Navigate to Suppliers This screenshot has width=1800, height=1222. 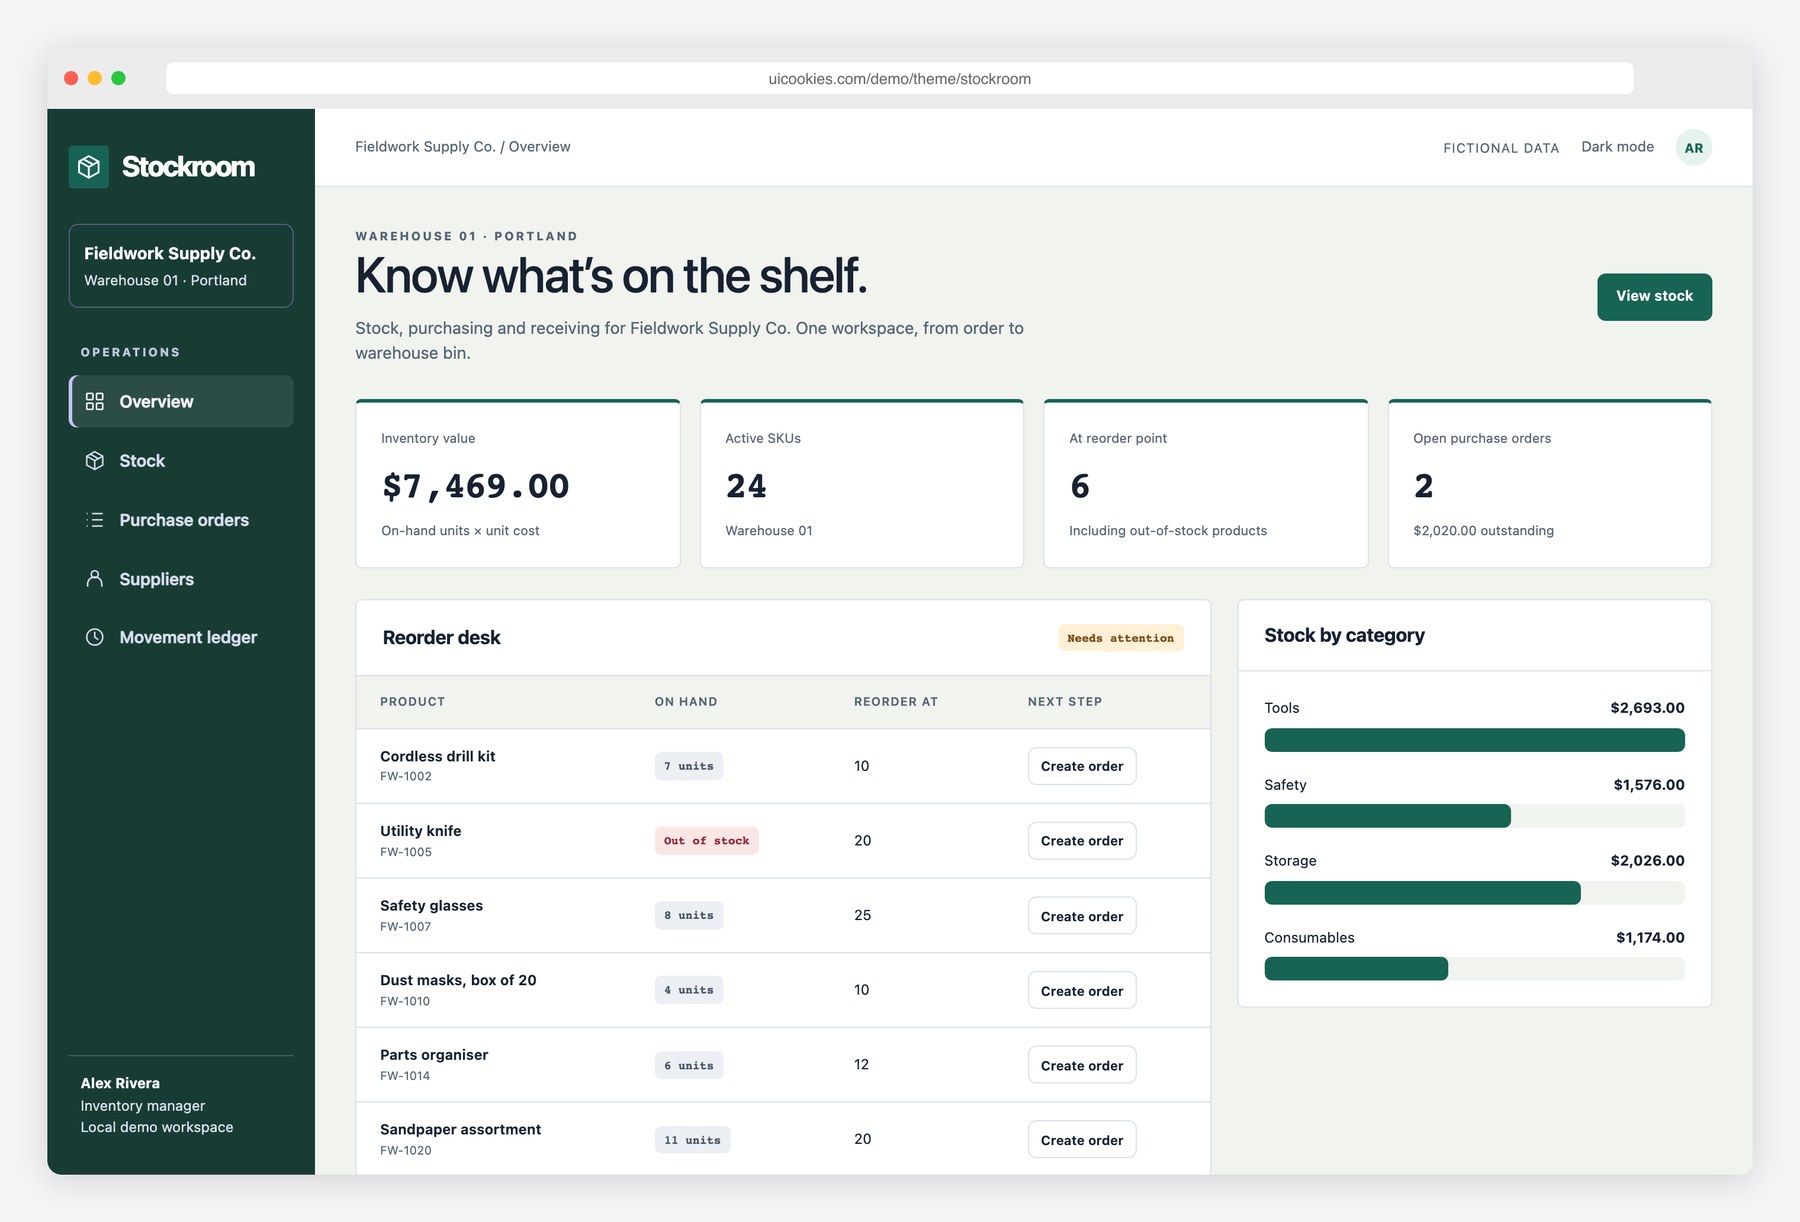pyautogui.click(x=181, y=579)
